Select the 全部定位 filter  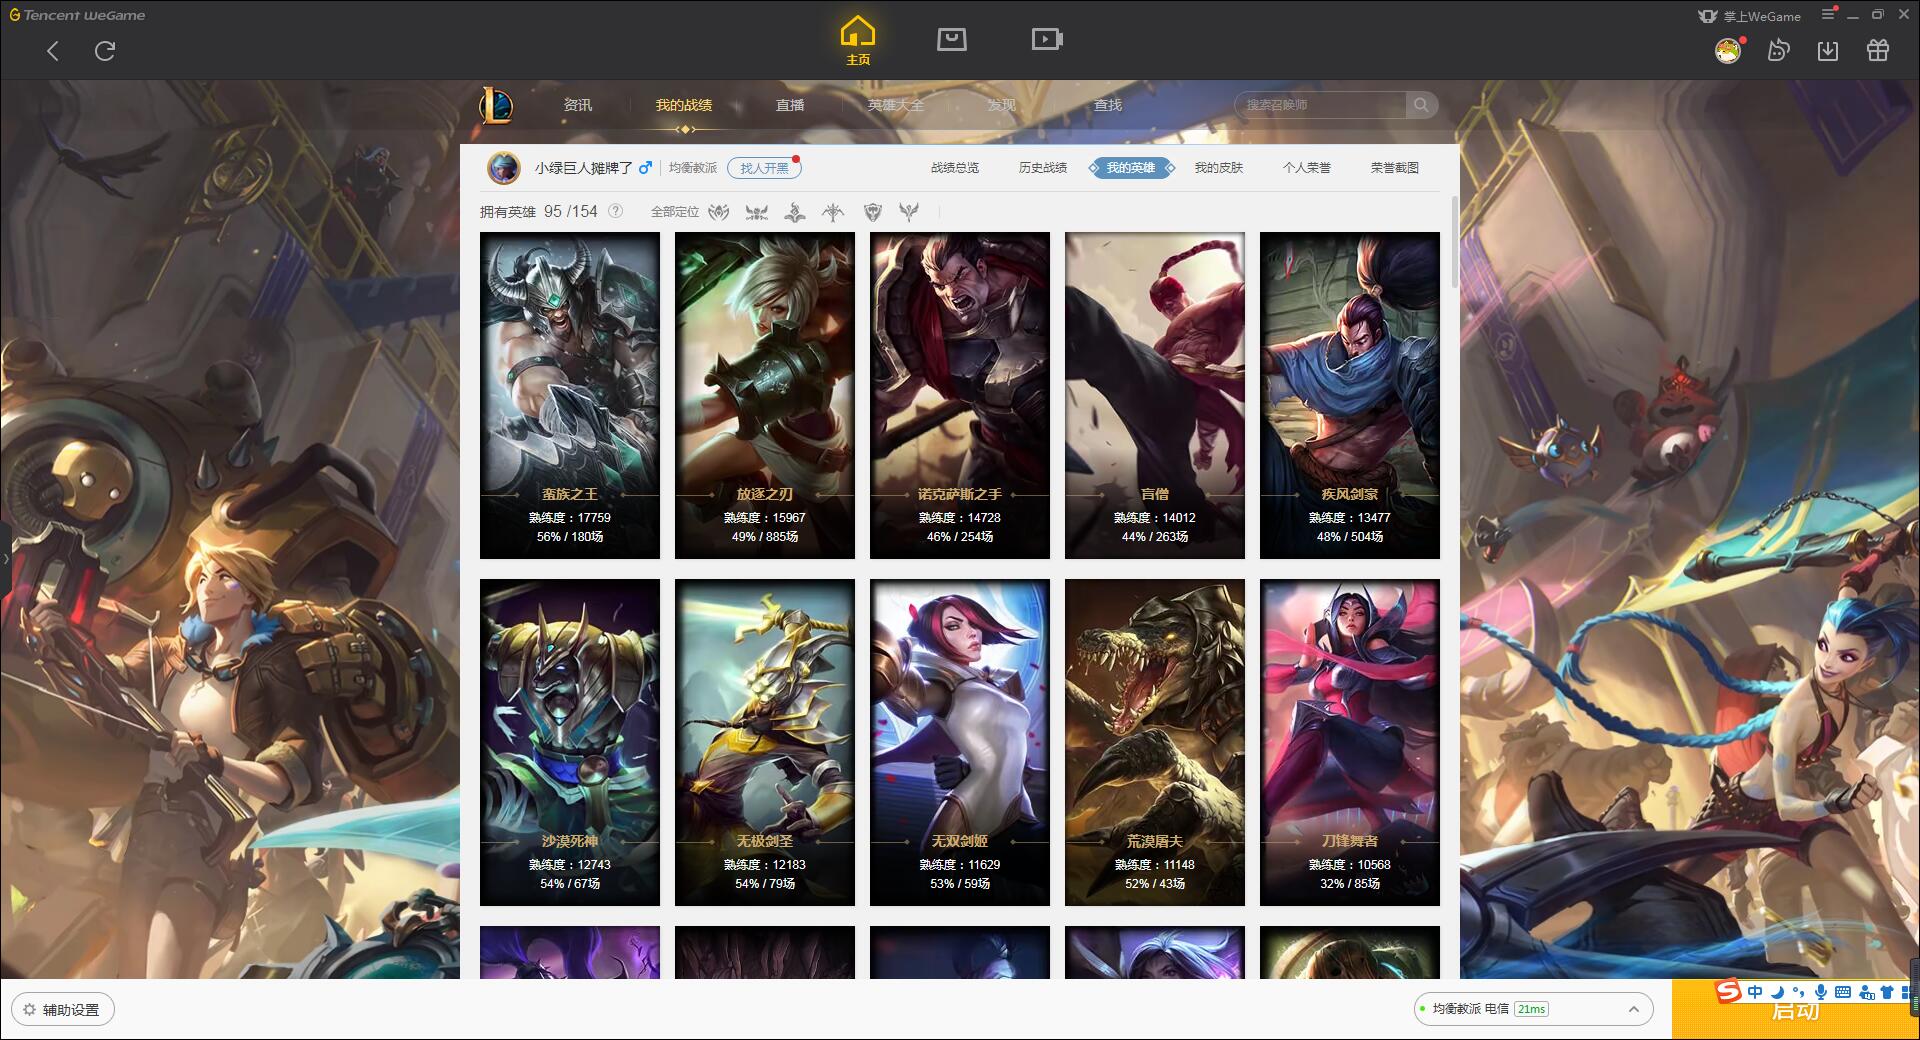[675, 212]
